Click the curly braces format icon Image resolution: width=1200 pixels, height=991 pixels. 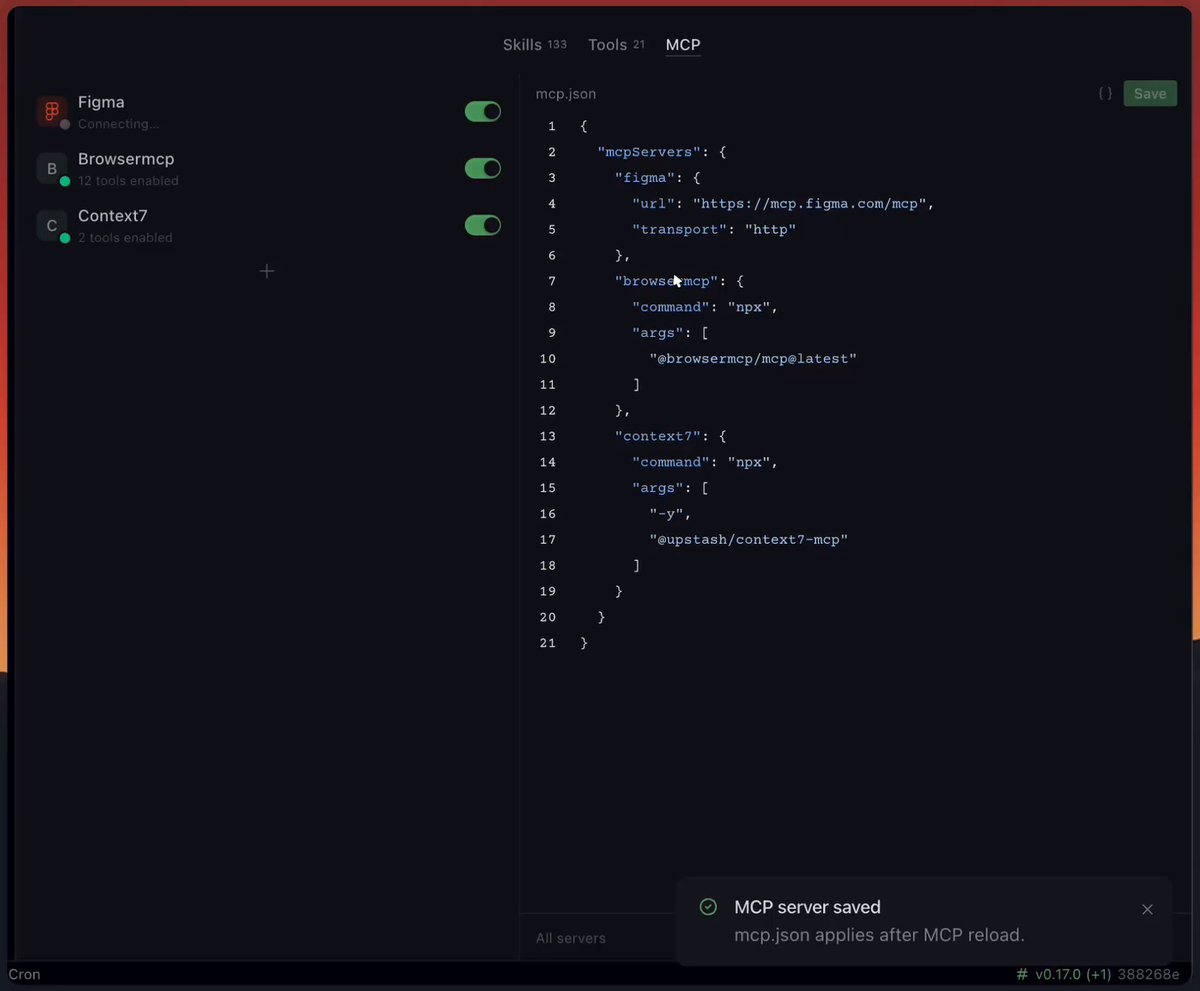pos(1105,93)
